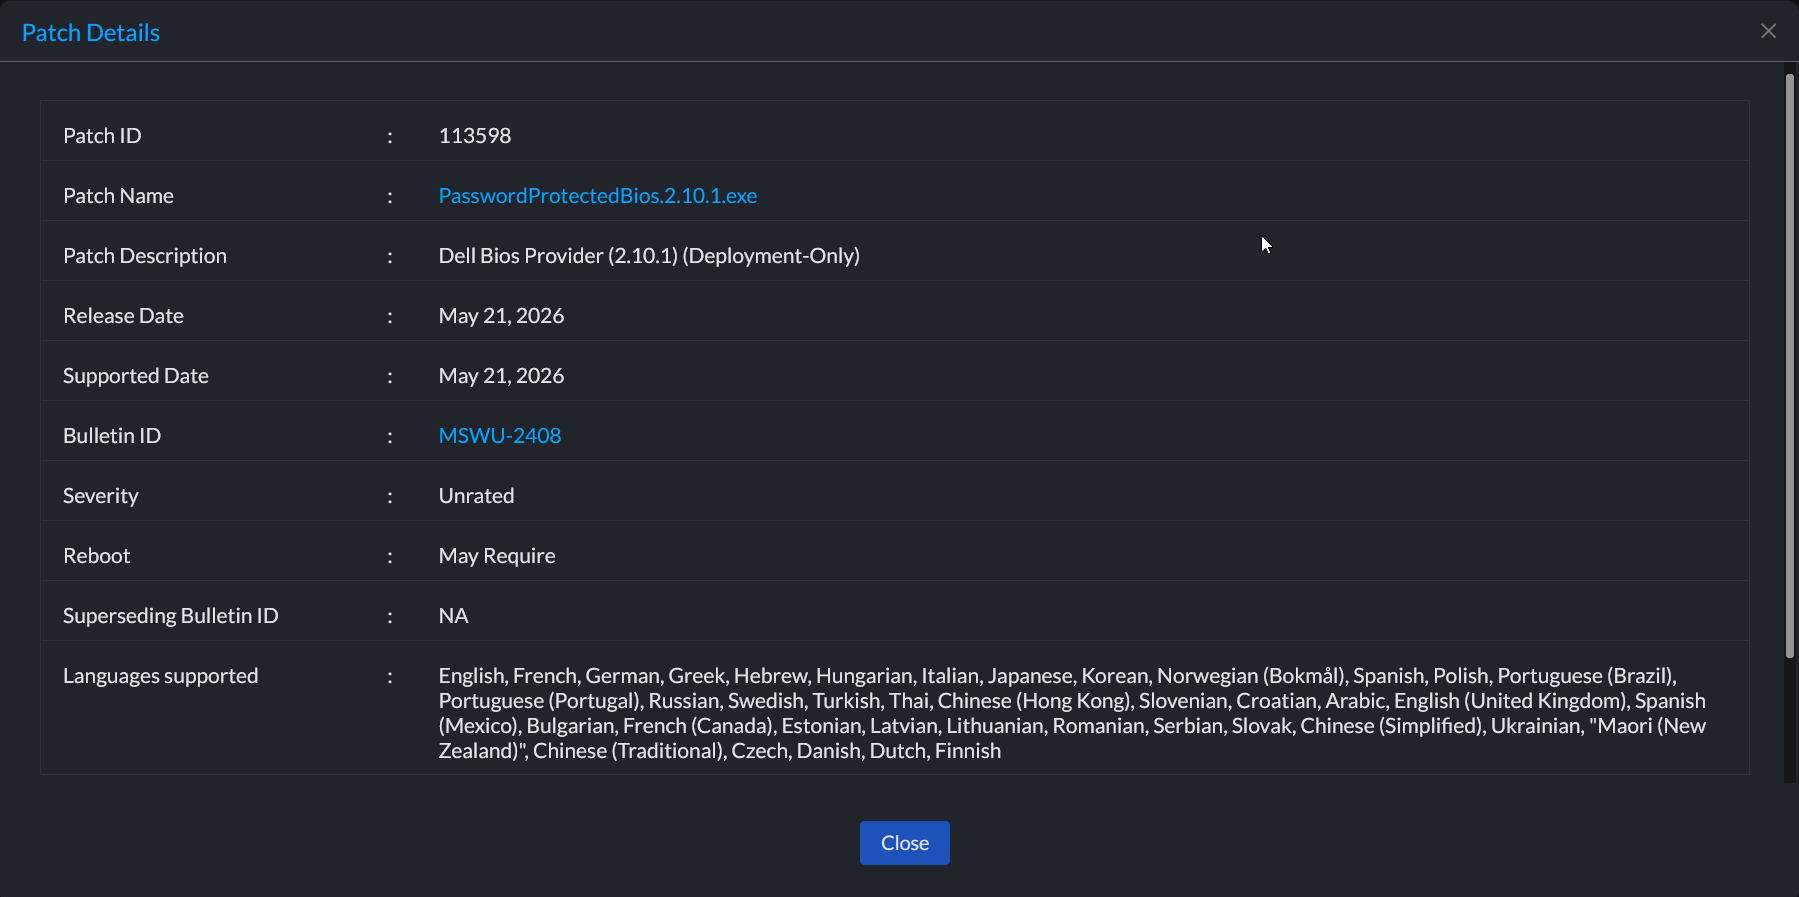
Task: Open PasswordProtectedBios.2.10.1.exe patch link
Action: tap(598, 196)
